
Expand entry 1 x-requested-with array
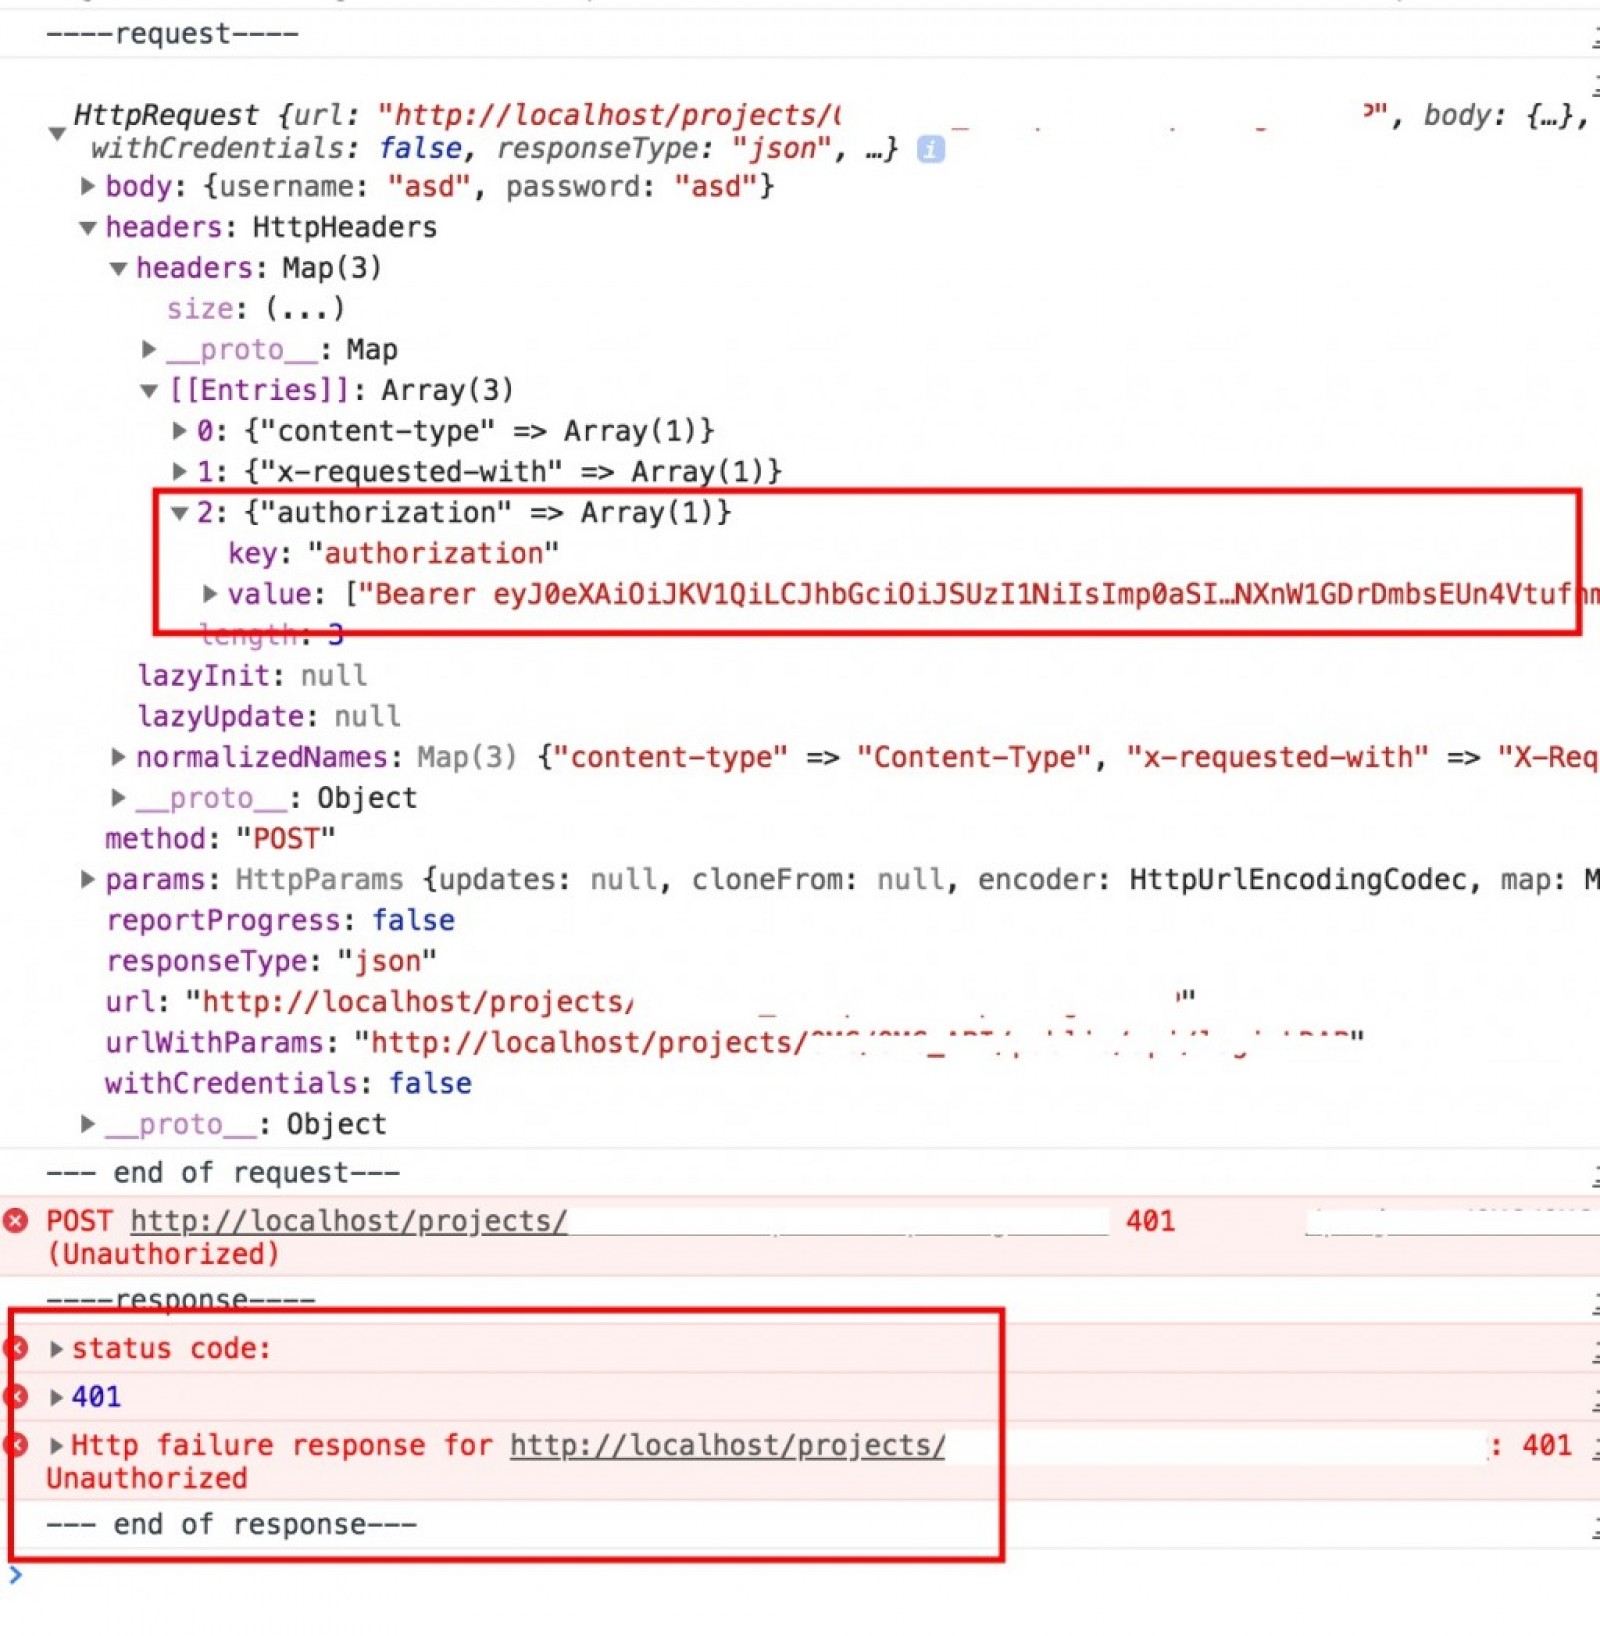click(178, 471)
